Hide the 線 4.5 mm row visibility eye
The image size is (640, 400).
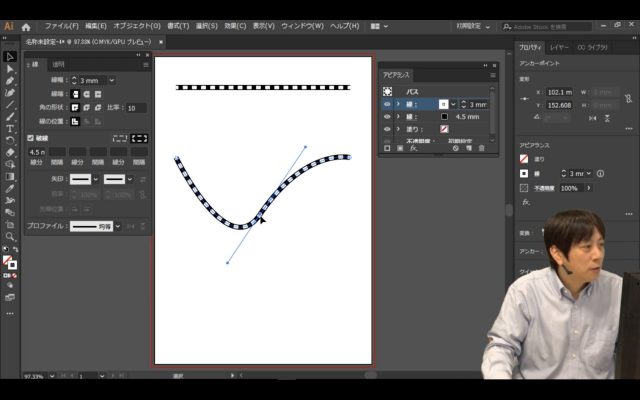tap(387, 117)
